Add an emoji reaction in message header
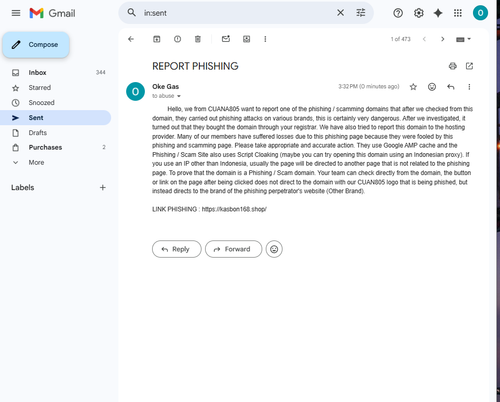This screenshot has height=402, width=500. point(432,87)
